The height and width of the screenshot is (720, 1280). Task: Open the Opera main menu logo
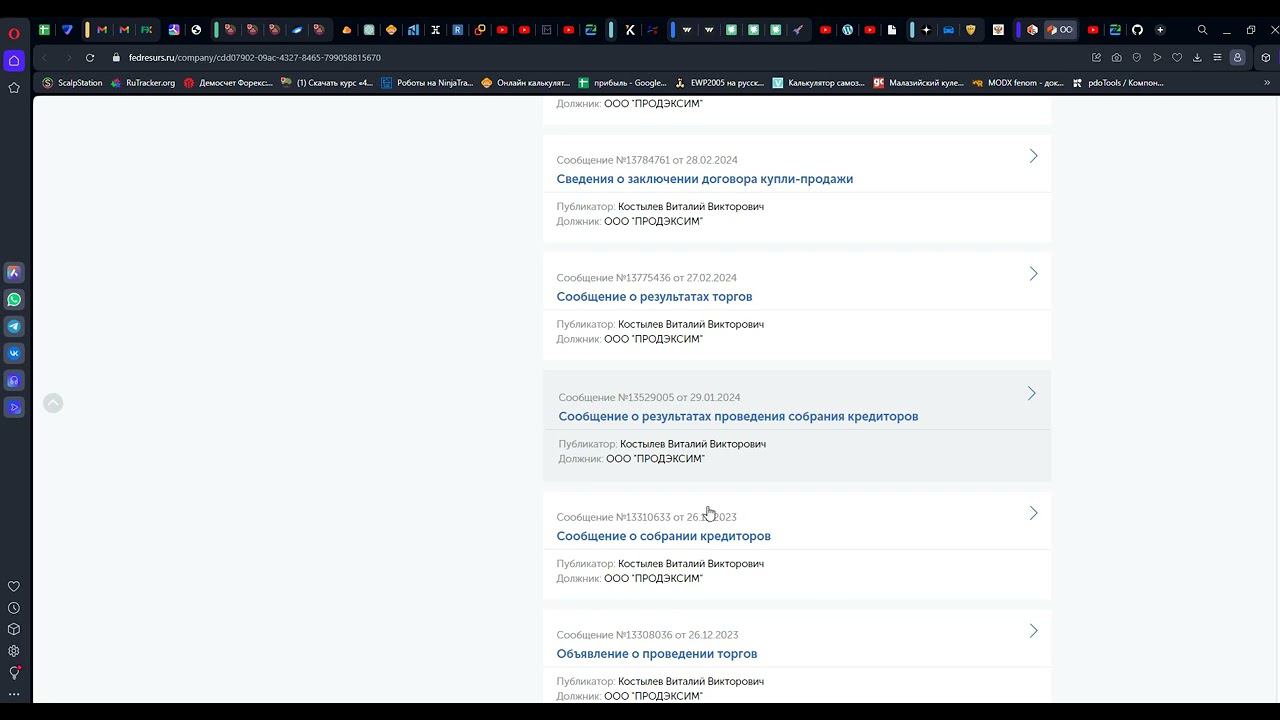click(x=14, y=33)
